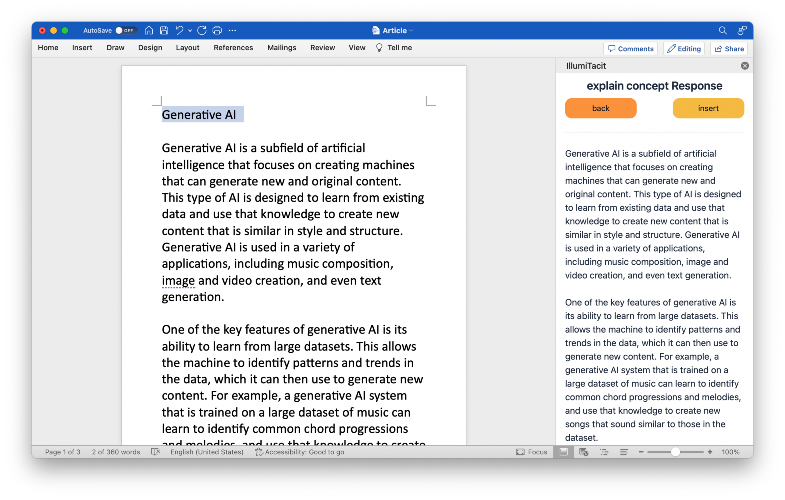The width and height of the screenshot is (785, 500).
Task: Click the zoom slider handle
Action: coord(675,452)
